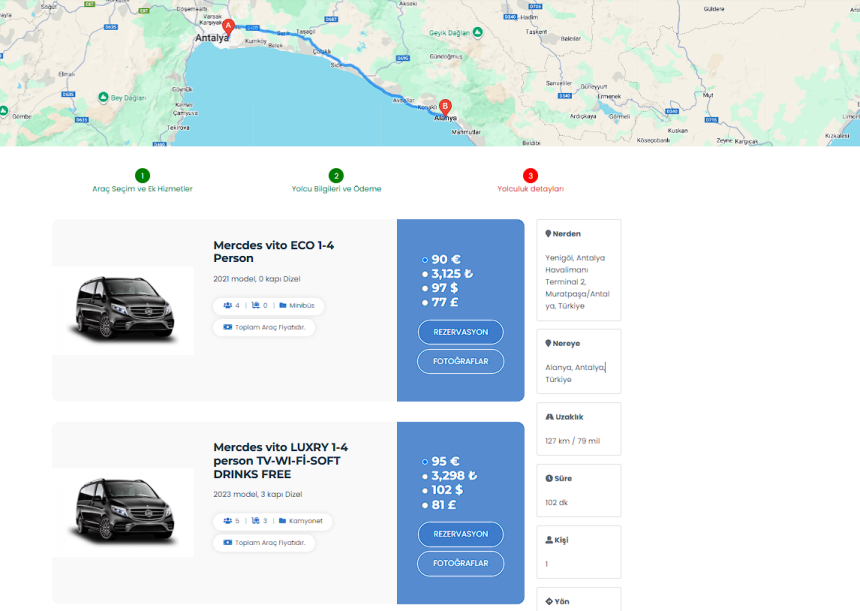Open FOTOĞRAFLAR for Mercdes vito ECO
This screenshot has width=860, height=611.
tap(460, 361)
